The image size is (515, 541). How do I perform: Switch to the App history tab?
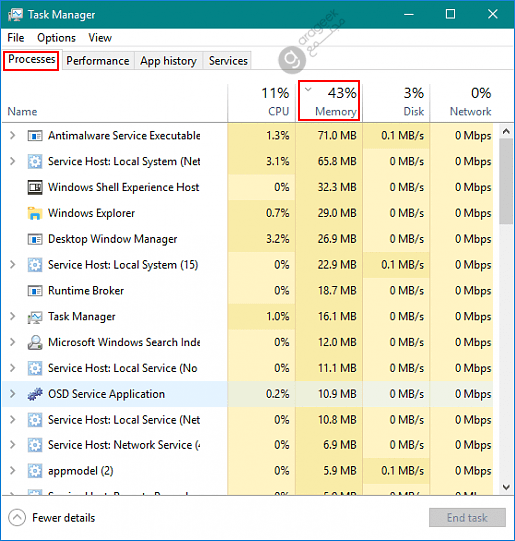pos(168,61)
